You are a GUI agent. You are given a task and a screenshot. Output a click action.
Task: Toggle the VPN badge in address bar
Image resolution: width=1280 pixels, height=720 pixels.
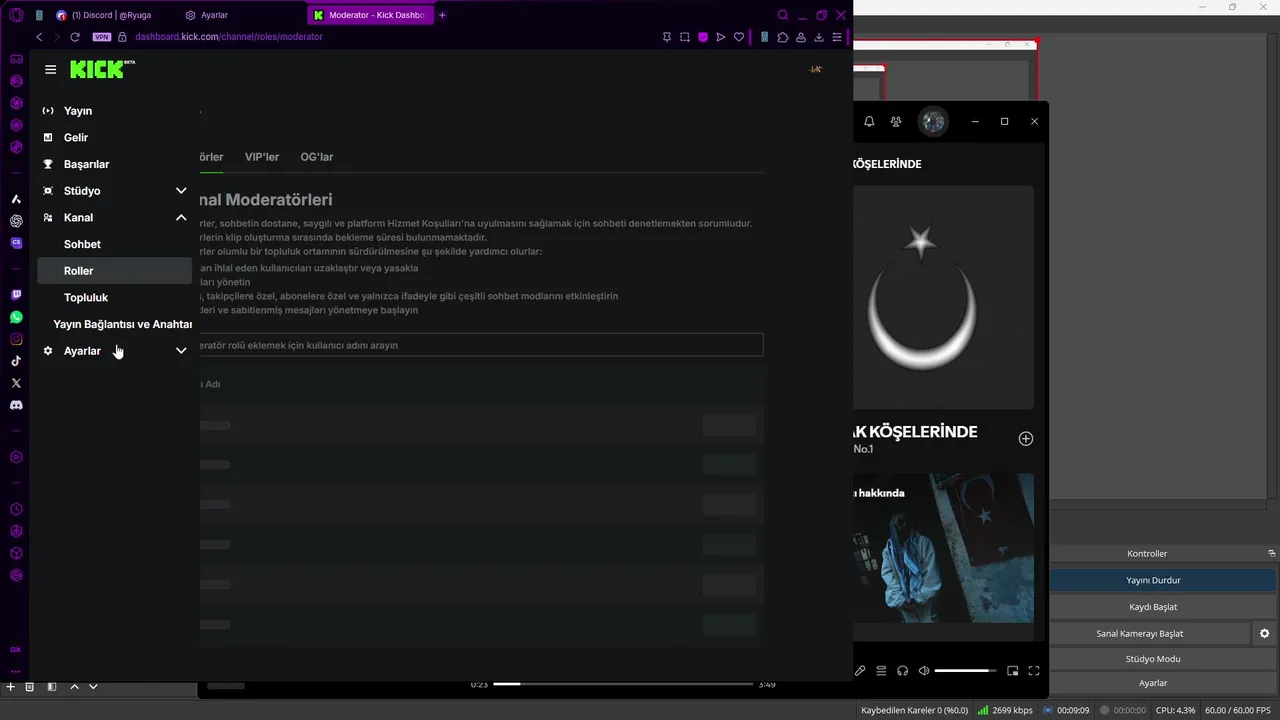pyautogui.click(x=102, y=37)
